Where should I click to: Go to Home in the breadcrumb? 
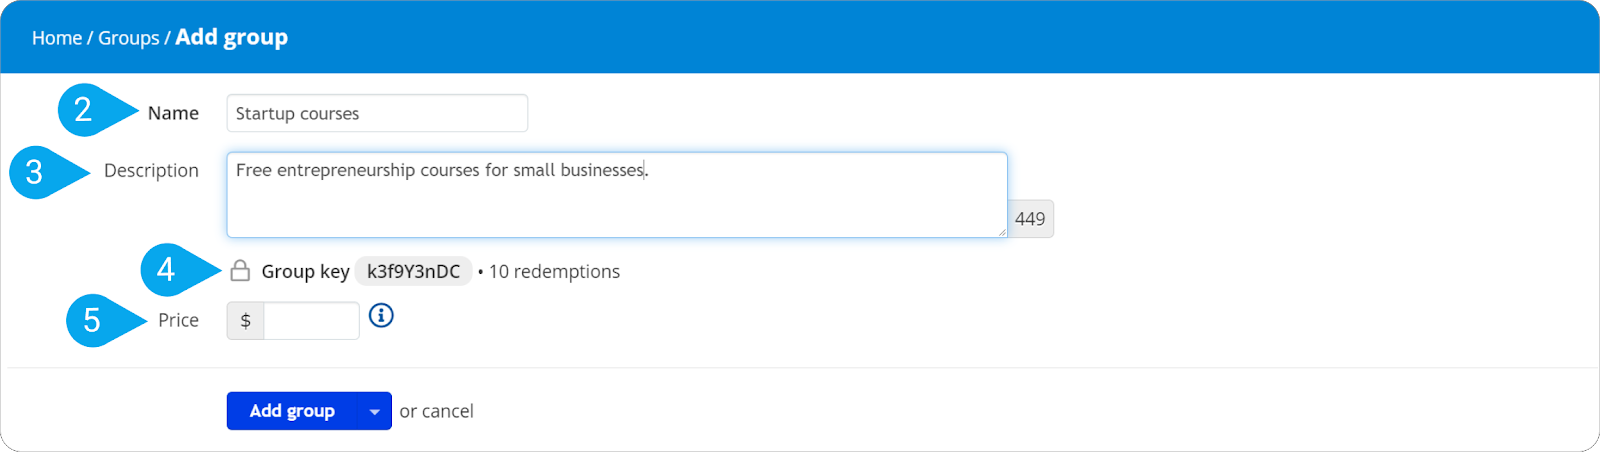pyautogui.click(x=57, y=38)
